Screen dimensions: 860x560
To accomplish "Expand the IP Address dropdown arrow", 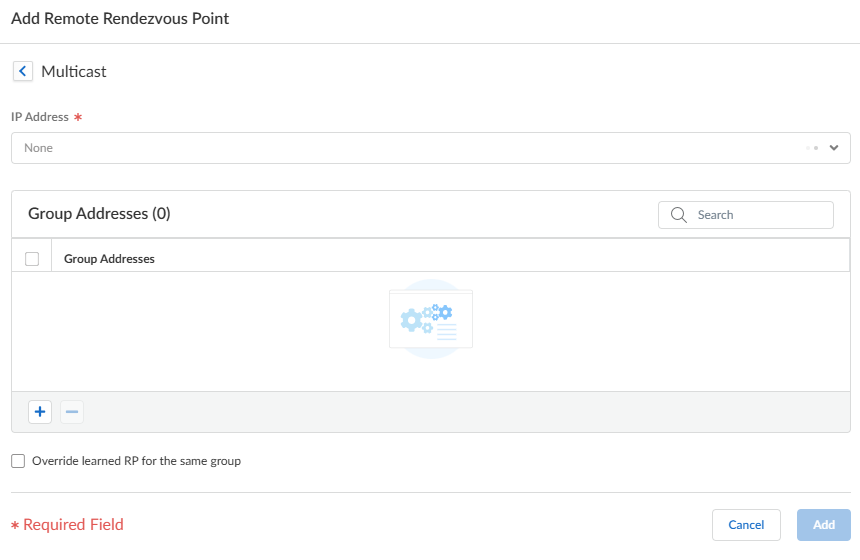I will click(x=834, y=148).
